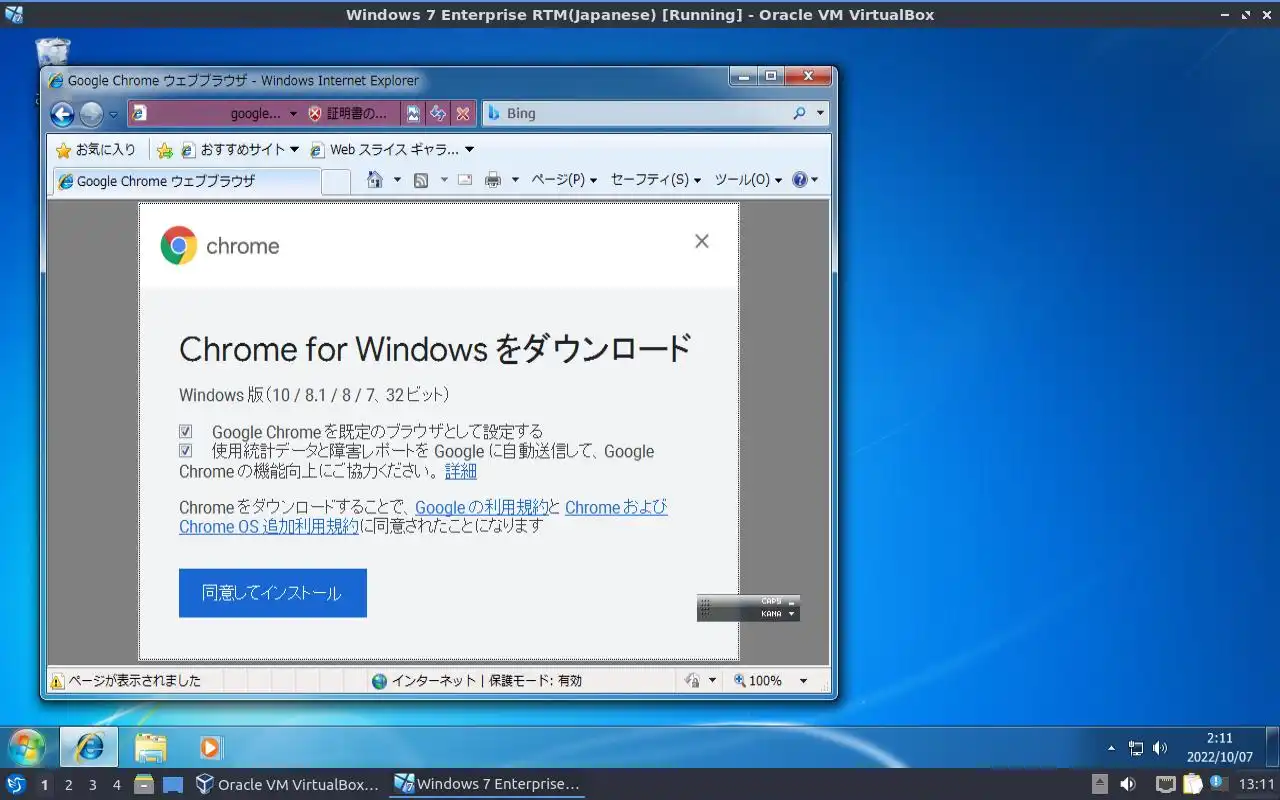Open Chrome OS 追加利用規約 link
Viewport: 1280px width, 800px height.
(269, 526)
